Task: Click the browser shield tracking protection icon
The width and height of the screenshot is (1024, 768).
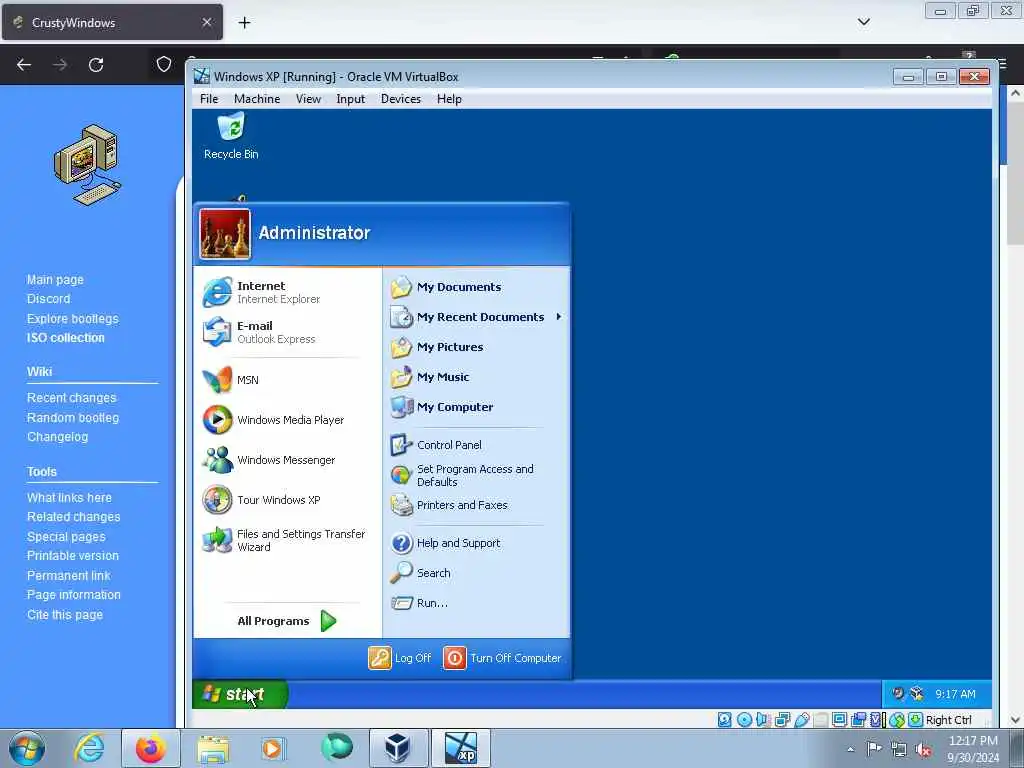Action: (x=164, y=64)
